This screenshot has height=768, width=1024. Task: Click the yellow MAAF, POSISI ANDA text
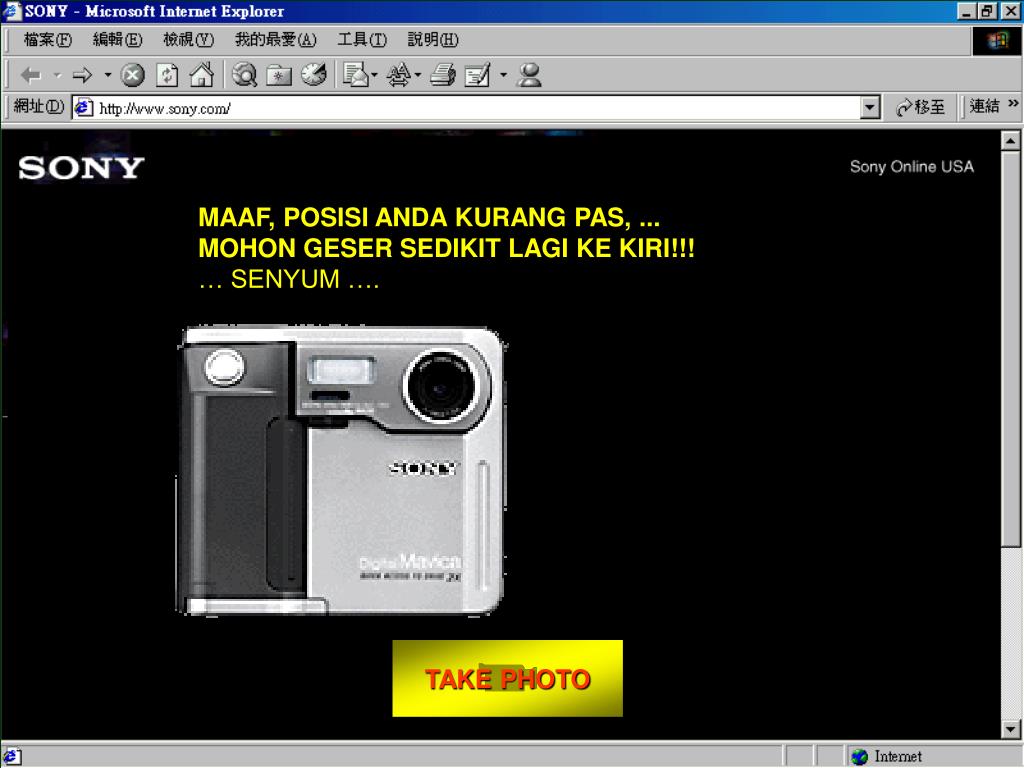coord(428,217)
